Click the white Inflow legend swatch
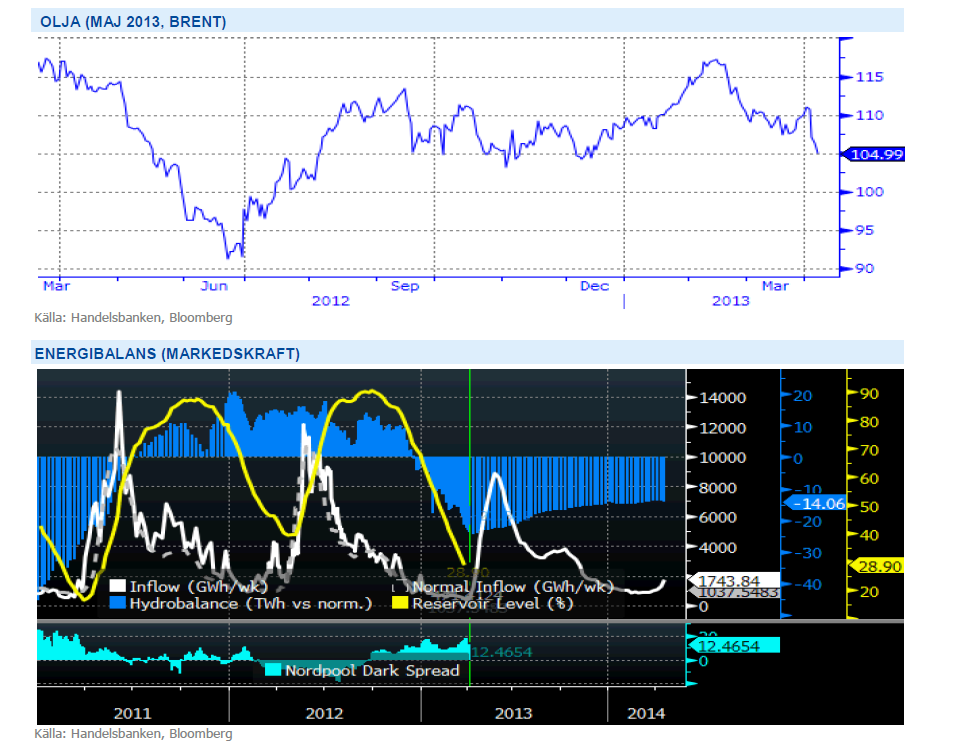975x749 pixels. click(117, 587)
